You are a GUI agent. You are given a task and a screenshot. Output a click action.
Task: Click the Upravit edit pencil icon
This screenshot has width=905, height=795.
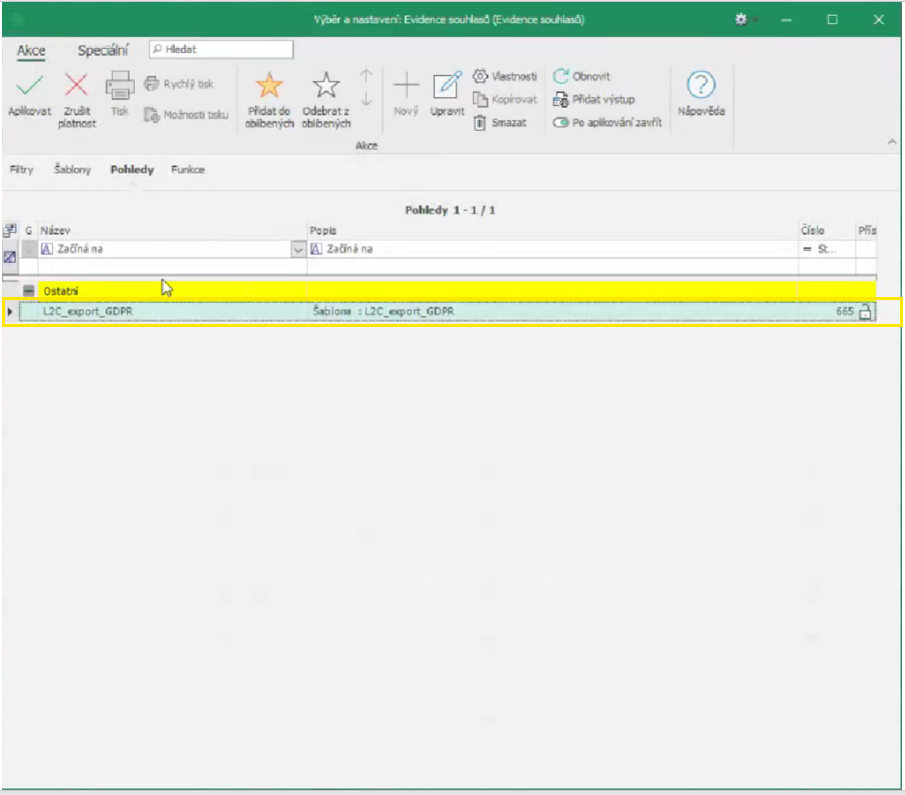click(447, 87)
